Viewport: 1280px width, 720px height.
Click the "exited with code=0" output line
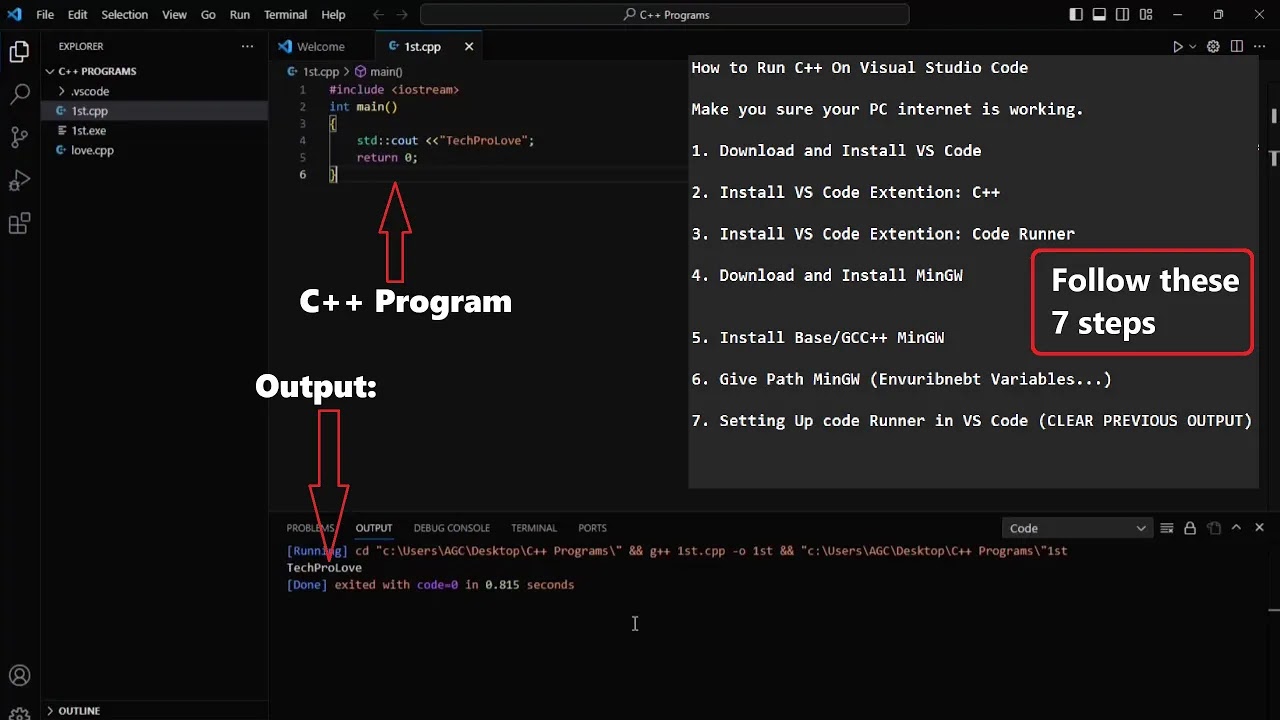[x=430, y=585]
